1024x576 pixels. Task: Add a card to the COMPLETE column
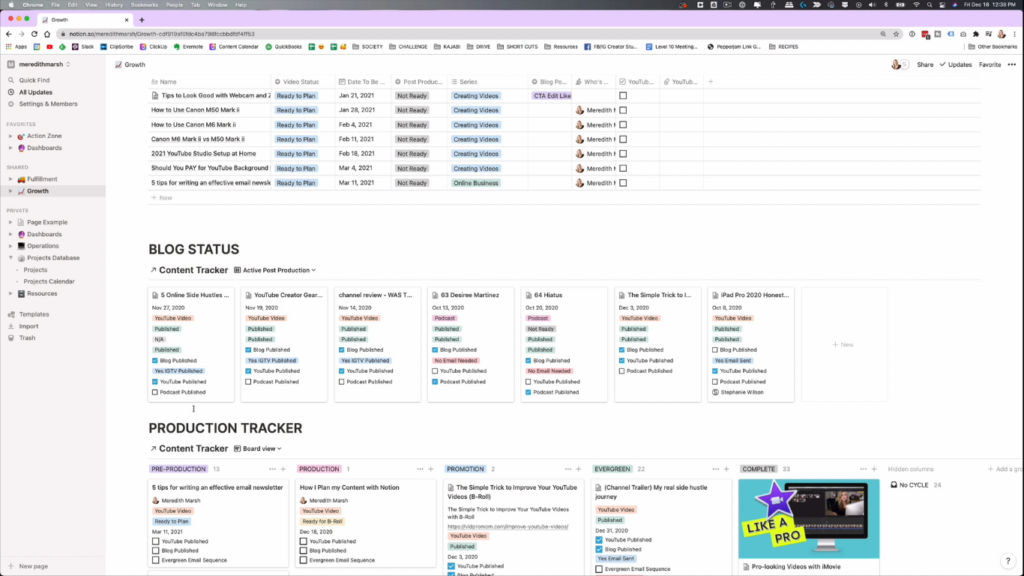coord(874,469)
